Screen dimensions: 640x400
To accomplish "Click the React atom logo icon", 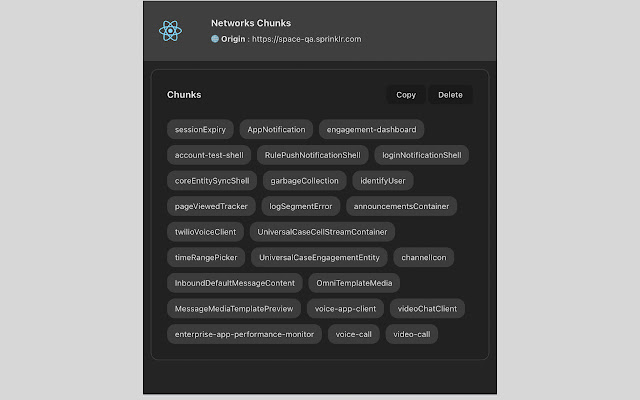I will pos(172,30).
